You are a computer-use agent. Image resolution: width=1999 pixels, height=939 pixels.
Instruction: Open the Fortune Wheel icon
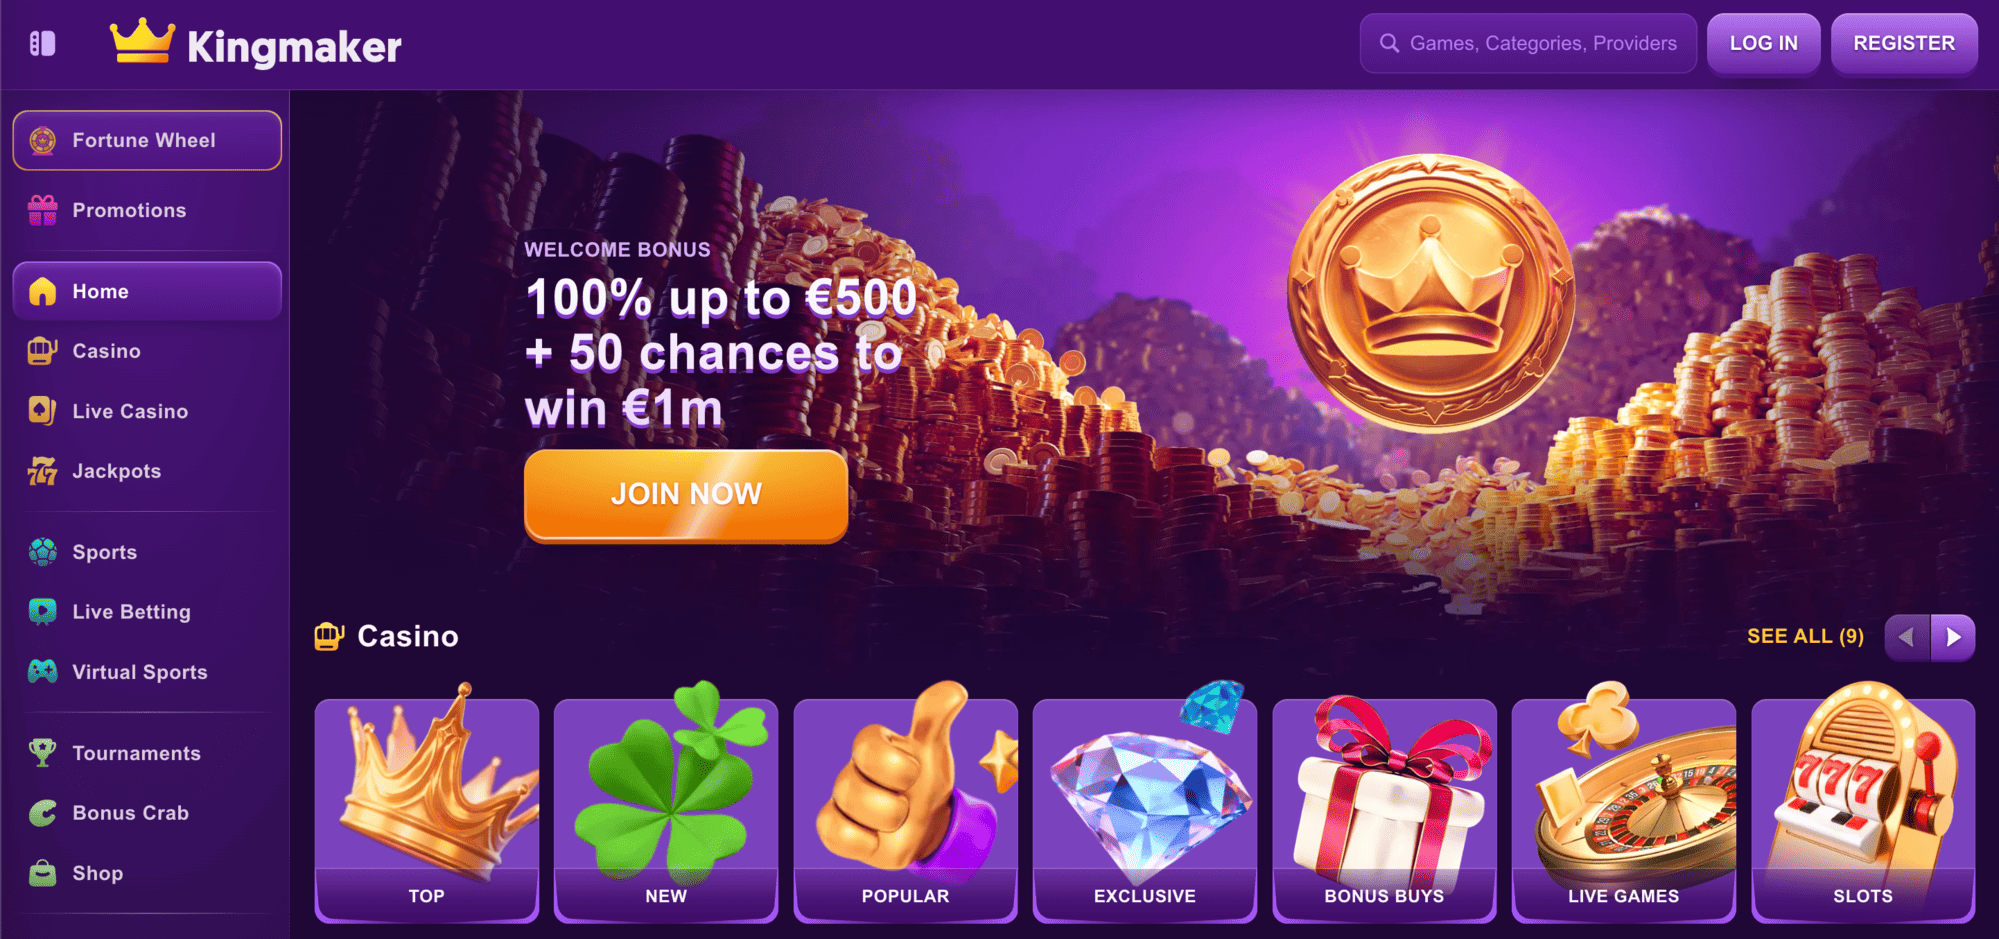[x=43, y=141]
